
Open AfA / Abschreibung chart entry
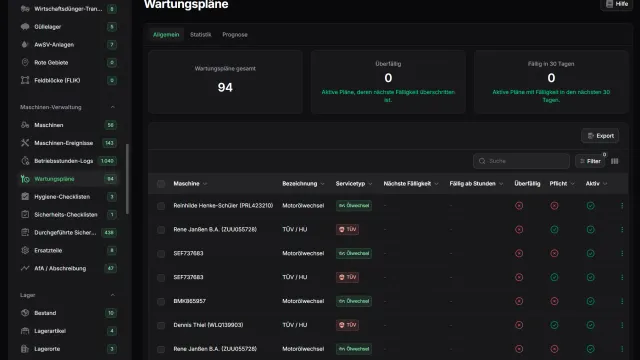pyautogui.click(x=68, y=268)
